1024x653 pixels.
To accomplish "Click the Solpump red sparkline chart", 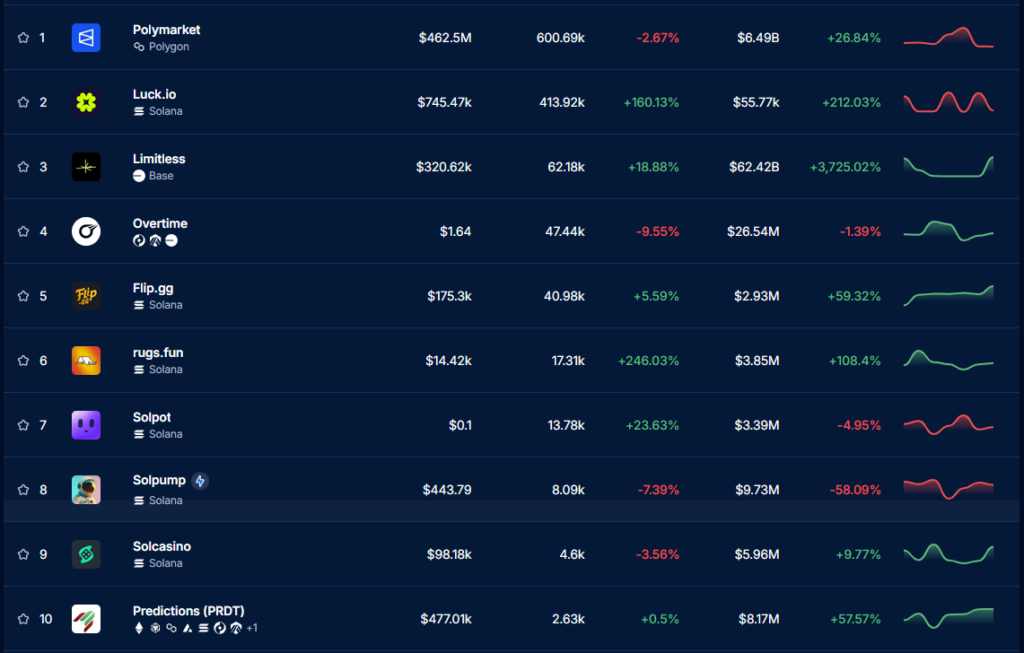I will click(948, 489).
